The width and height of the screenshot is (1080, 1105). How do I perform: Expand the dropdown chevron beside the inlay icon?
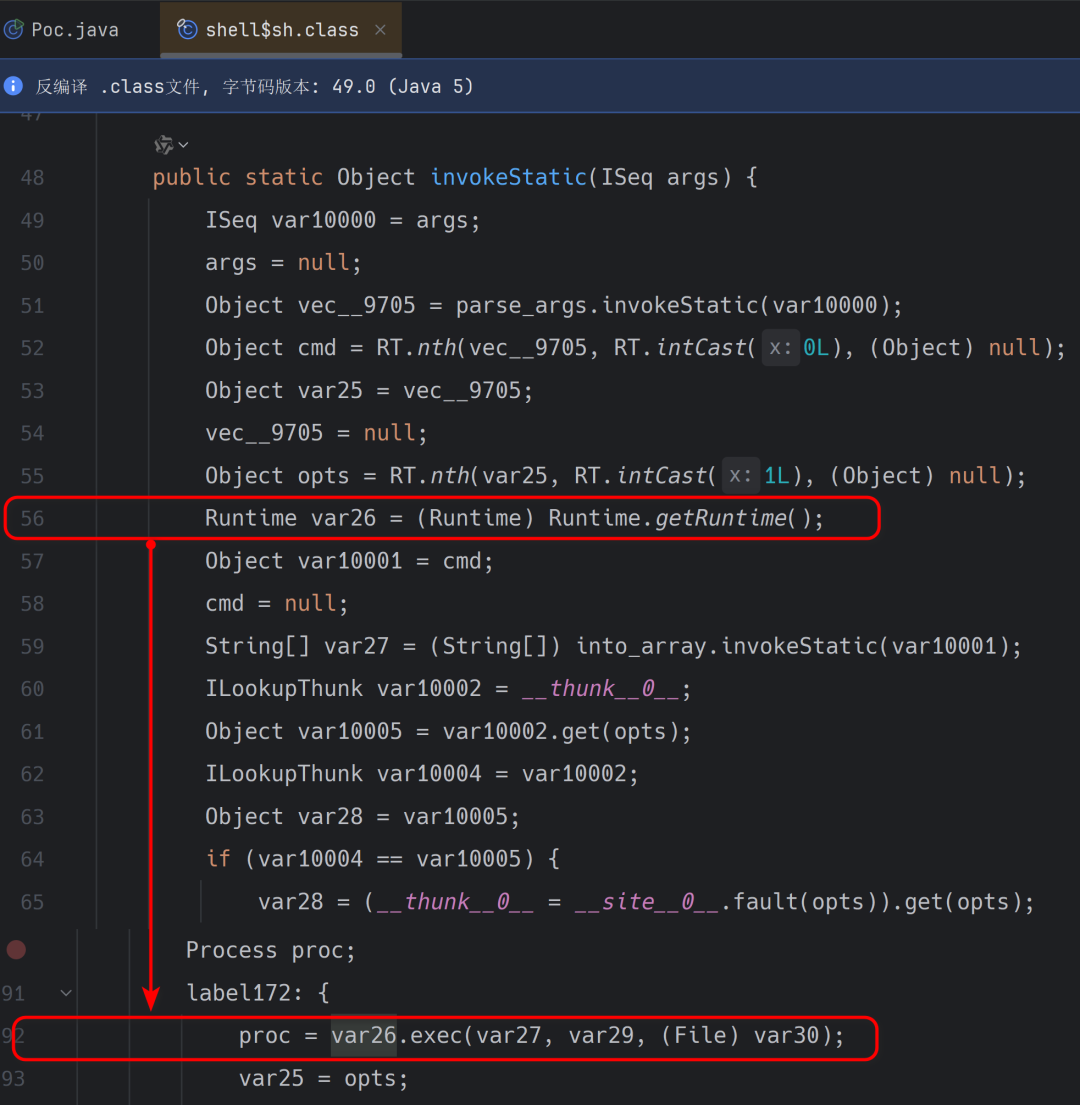pos(183,145)
